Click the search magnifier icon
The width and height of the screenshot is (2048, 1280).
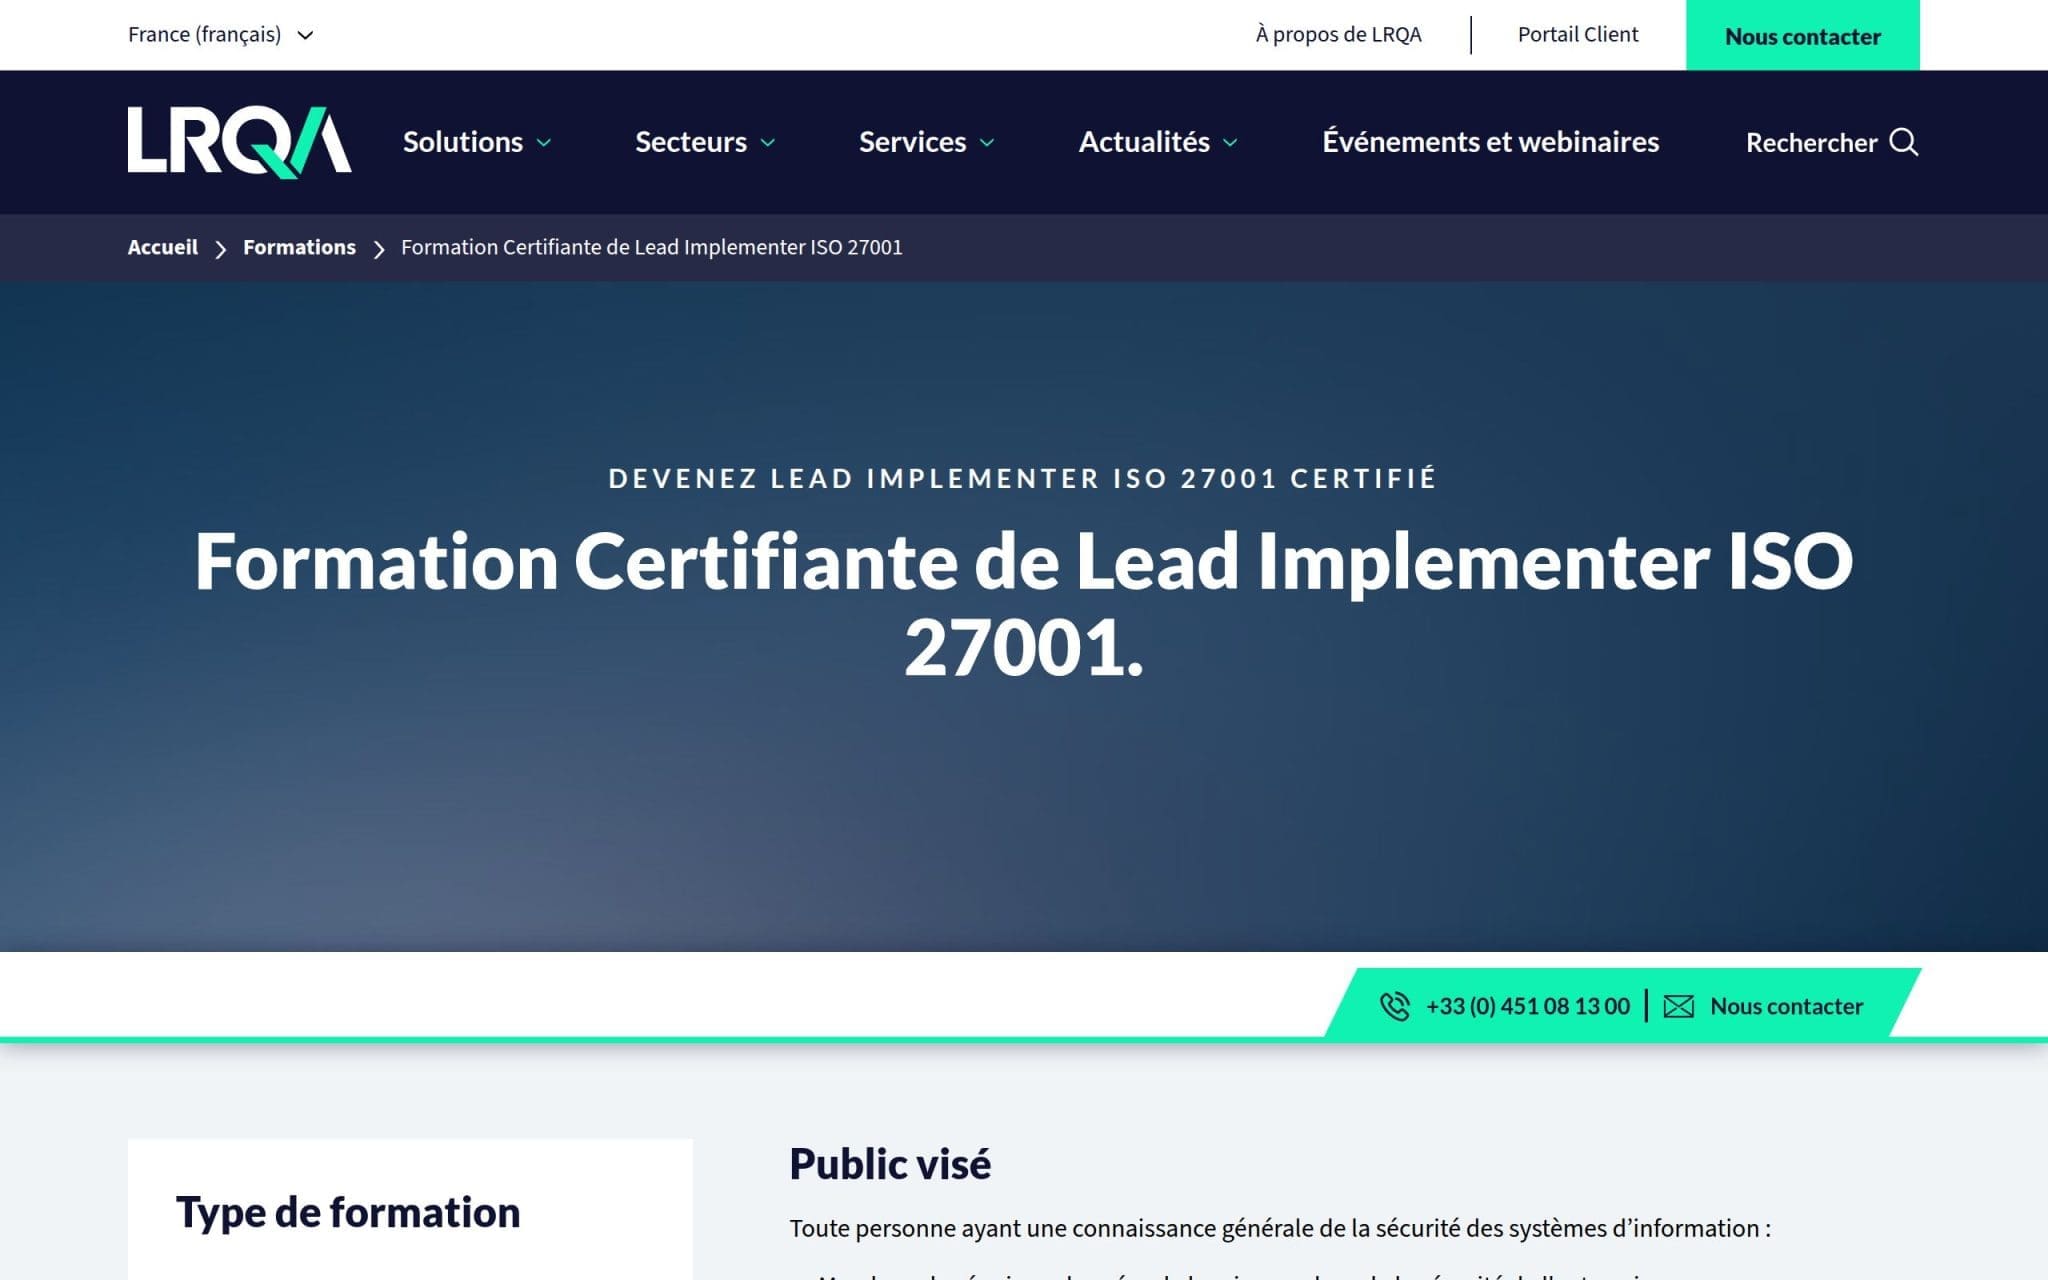(x=1904, y=143)
